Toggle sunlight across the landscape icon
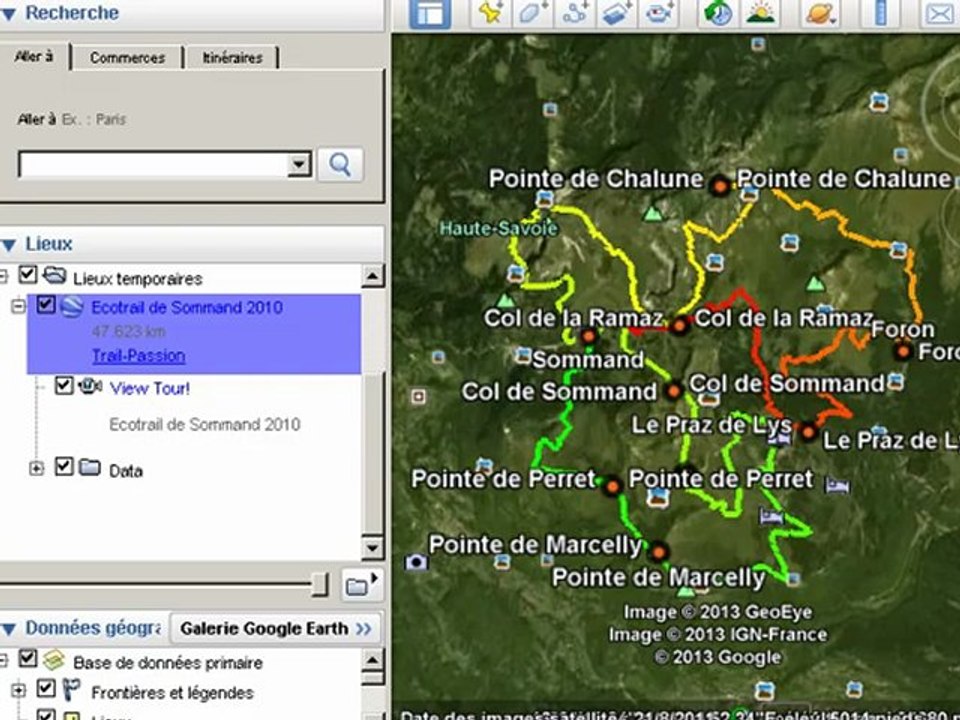The width and height of the screenshot is (960, 720). tap(760, 12)
